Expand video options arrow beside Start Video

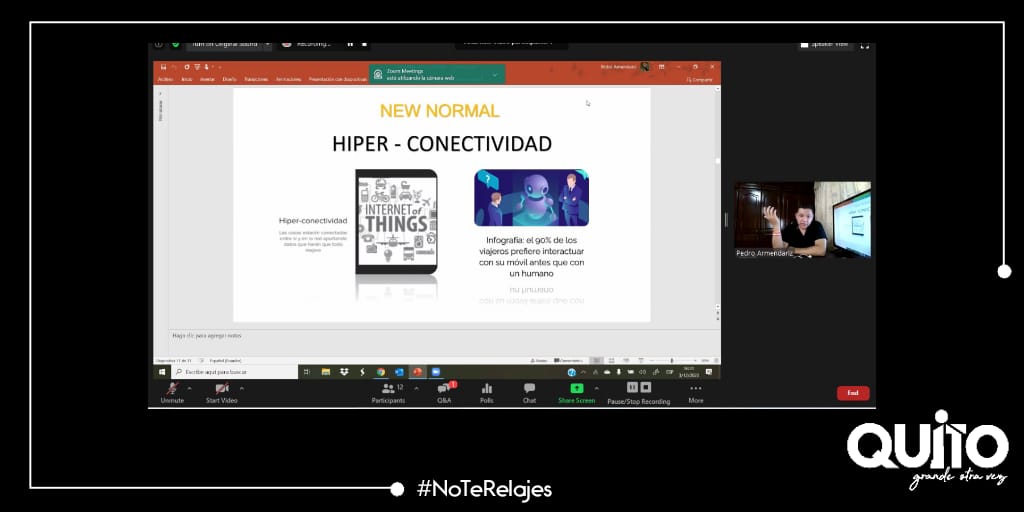pyautogui.click(x=242, y=388)
